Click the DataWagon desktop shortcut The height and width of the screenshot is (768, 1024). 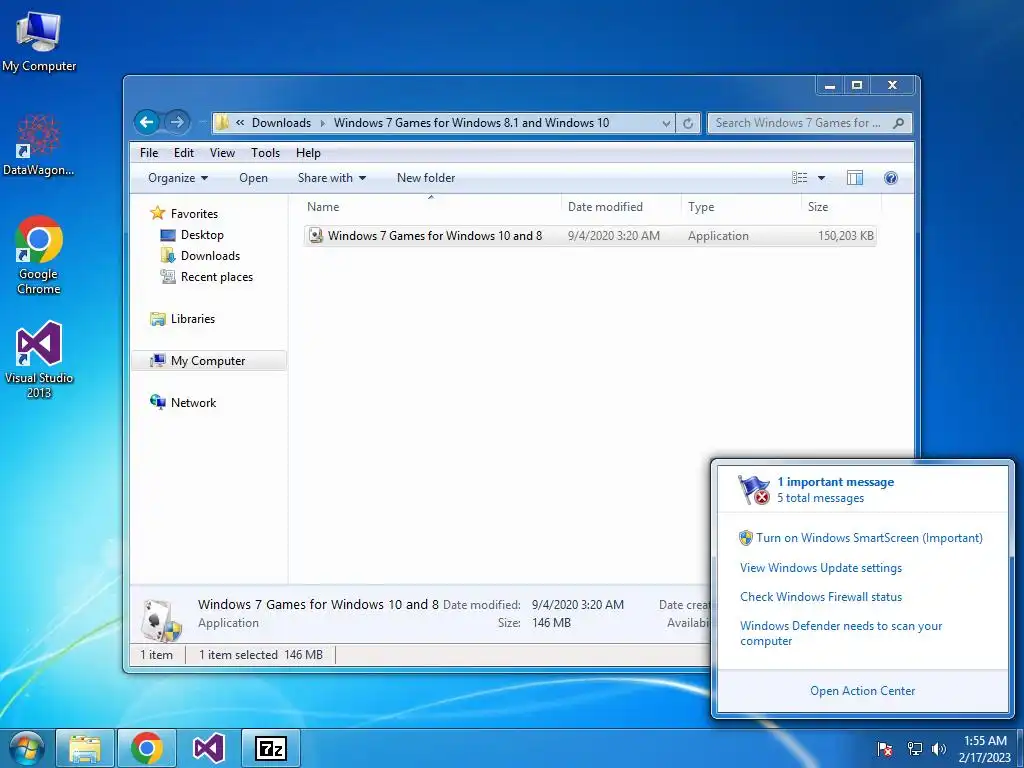[39, 145]
